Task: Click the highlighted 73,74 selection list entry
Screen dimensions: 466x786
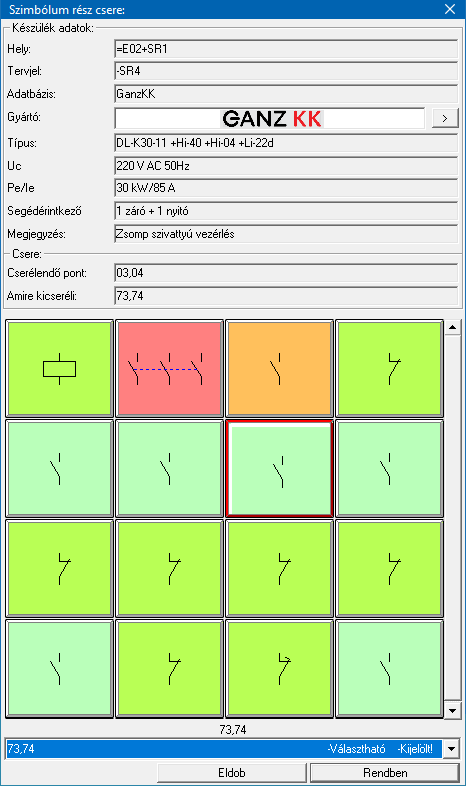Action: coord(225,749)
